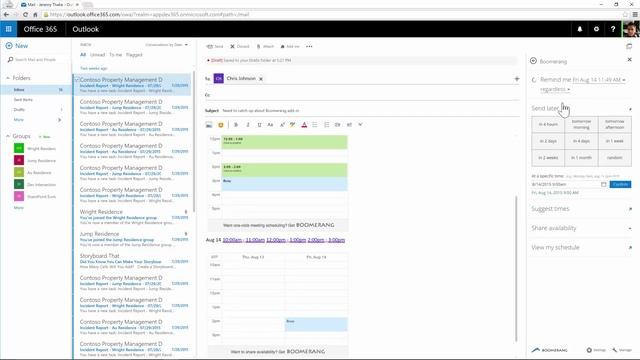Open the Drafts folder
Viewport: 640px width, 360px height.
(x=19, y=110)
